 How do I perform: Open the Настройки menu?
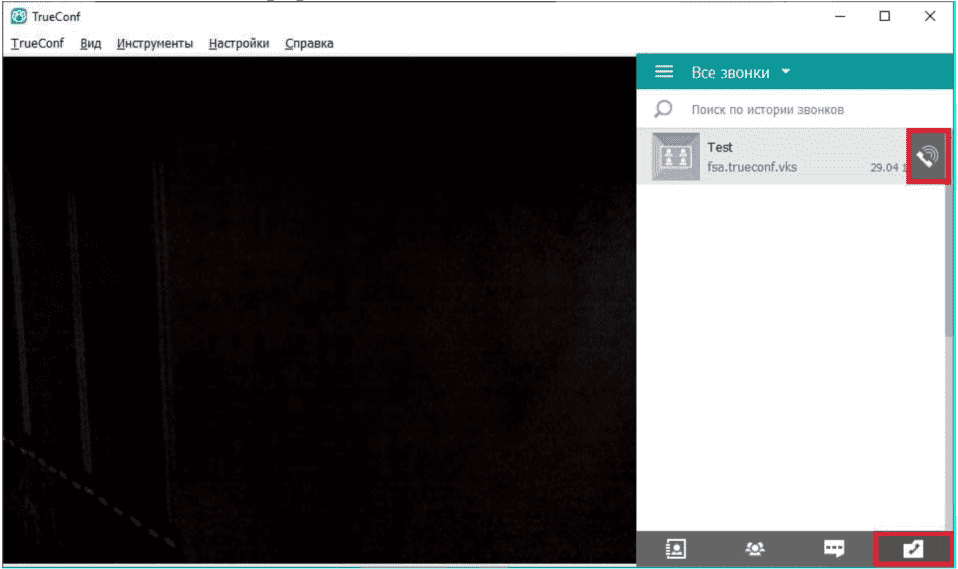click(239, 43)
